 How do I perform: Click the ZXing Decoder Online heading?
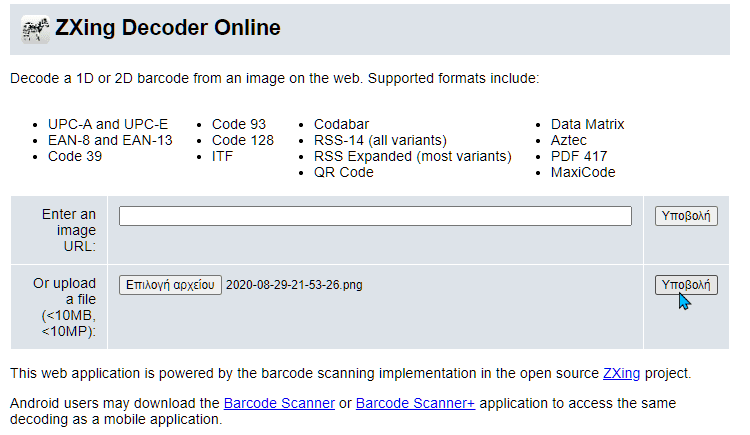(x=167, y=28)
